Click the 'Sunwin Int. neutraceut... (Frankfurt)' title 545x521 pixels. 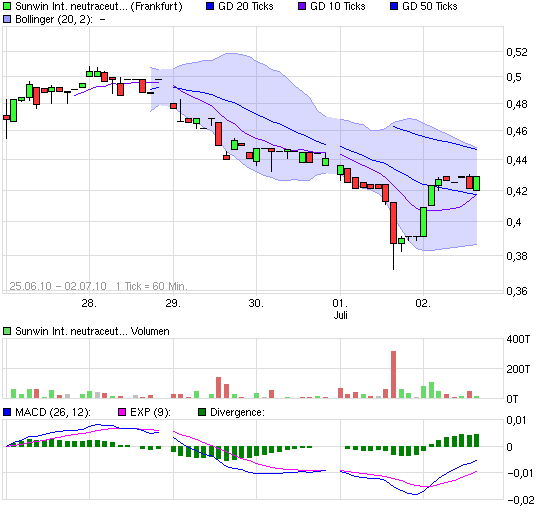(99, 6)
